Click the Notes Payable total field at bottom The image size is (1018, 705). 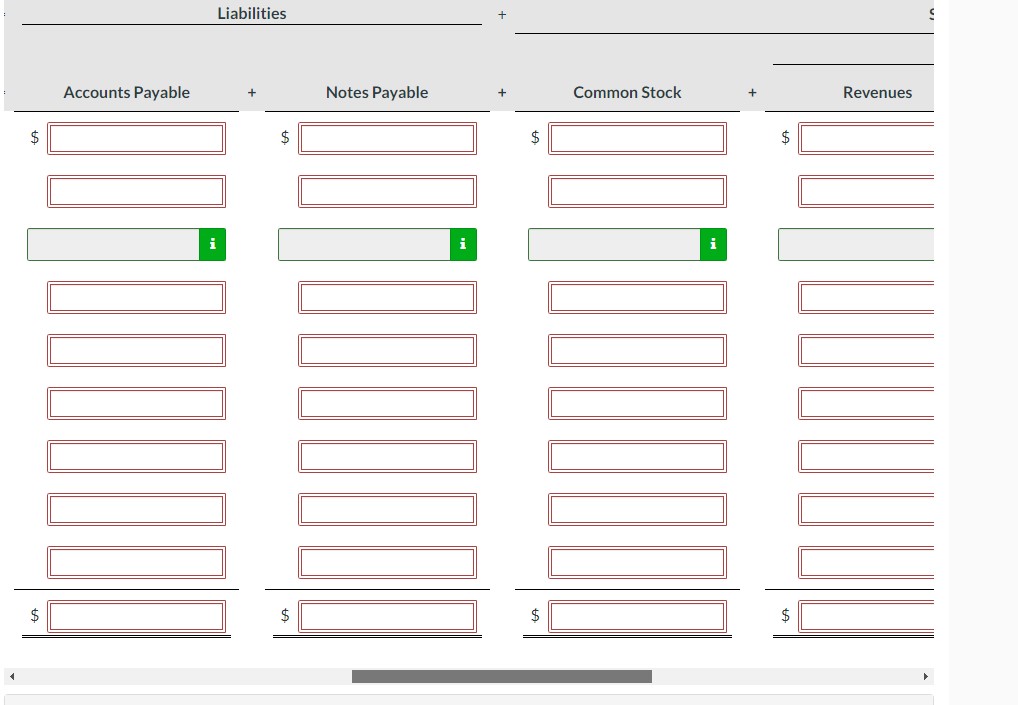pyautogui.click(x=388, y=616)
